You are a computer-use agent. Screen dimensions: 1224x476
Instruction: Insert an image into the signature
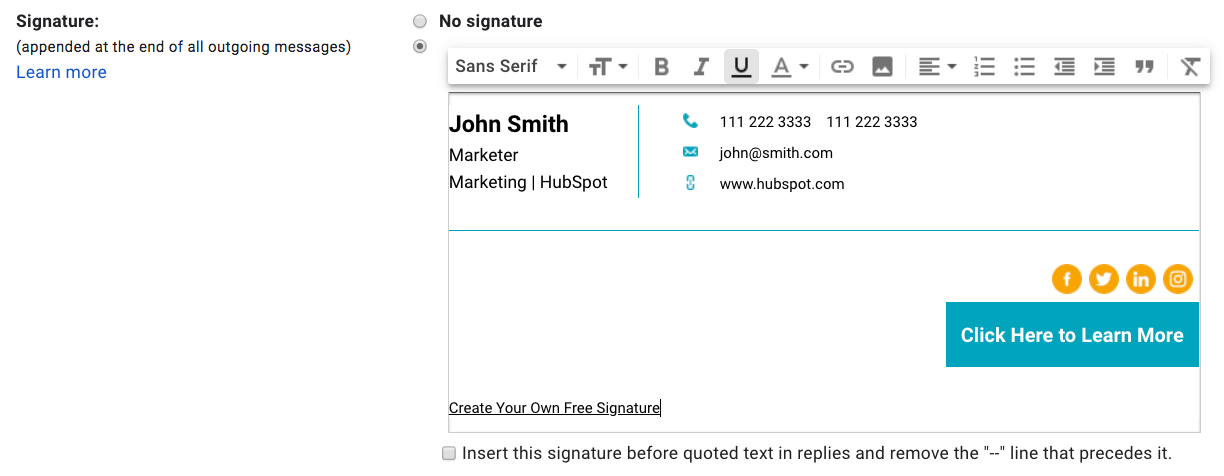click(882, 67)
